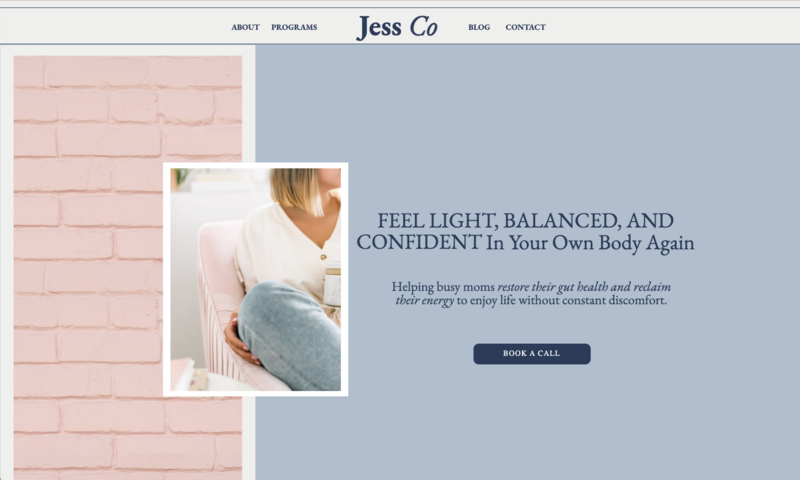Click the Jess Co site logo
This screenshot has width=800, height=480.
click(397, 27)
